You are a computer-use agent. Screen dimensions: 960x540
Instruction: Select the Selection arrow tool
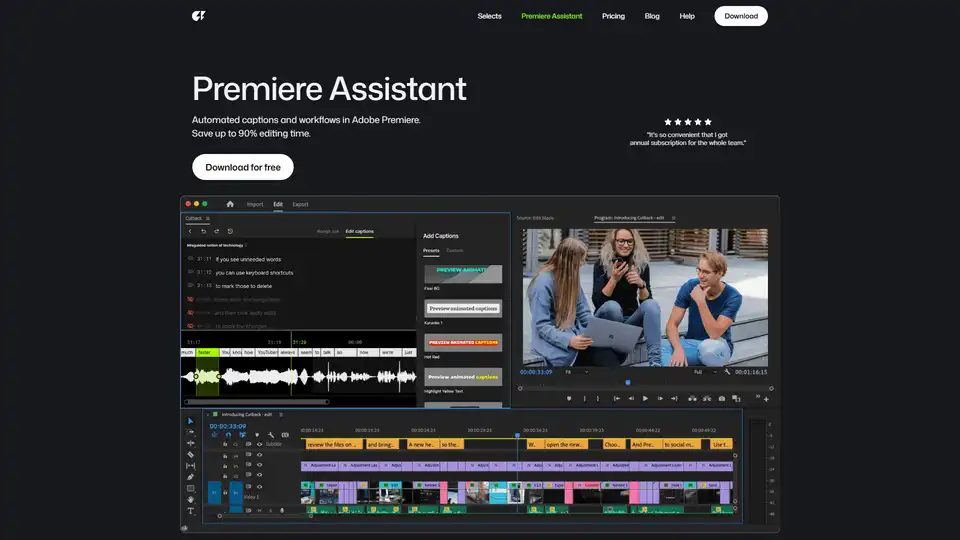[190, 421]
